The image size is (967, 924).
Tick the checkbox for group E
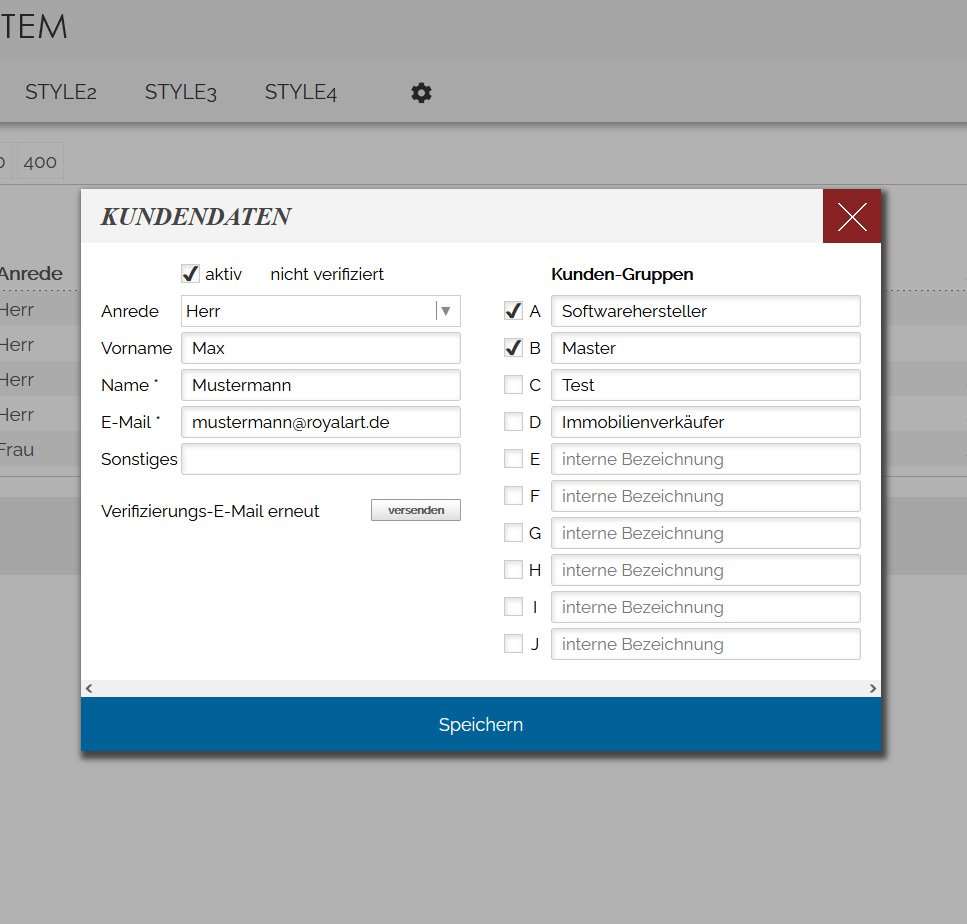click(x=513, y=459)
